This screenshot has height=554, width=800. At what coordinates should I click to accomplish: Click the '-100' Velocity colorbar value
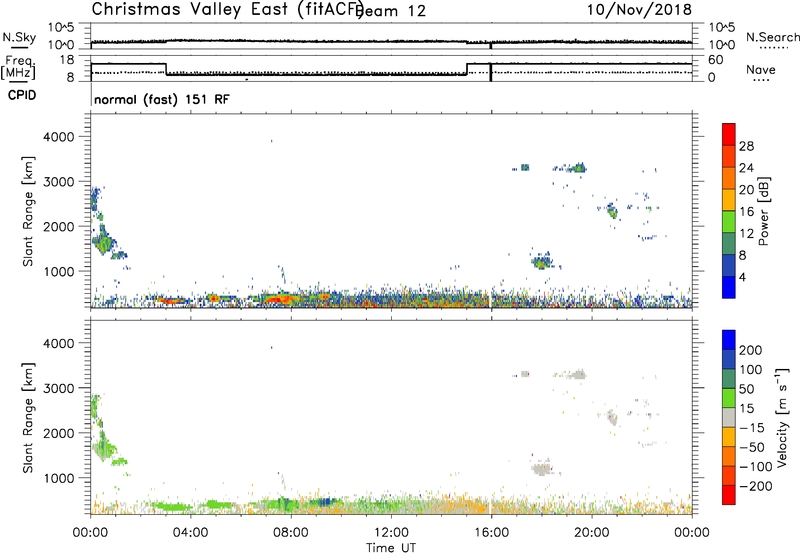pyautogui.click(x=755, y=467)
